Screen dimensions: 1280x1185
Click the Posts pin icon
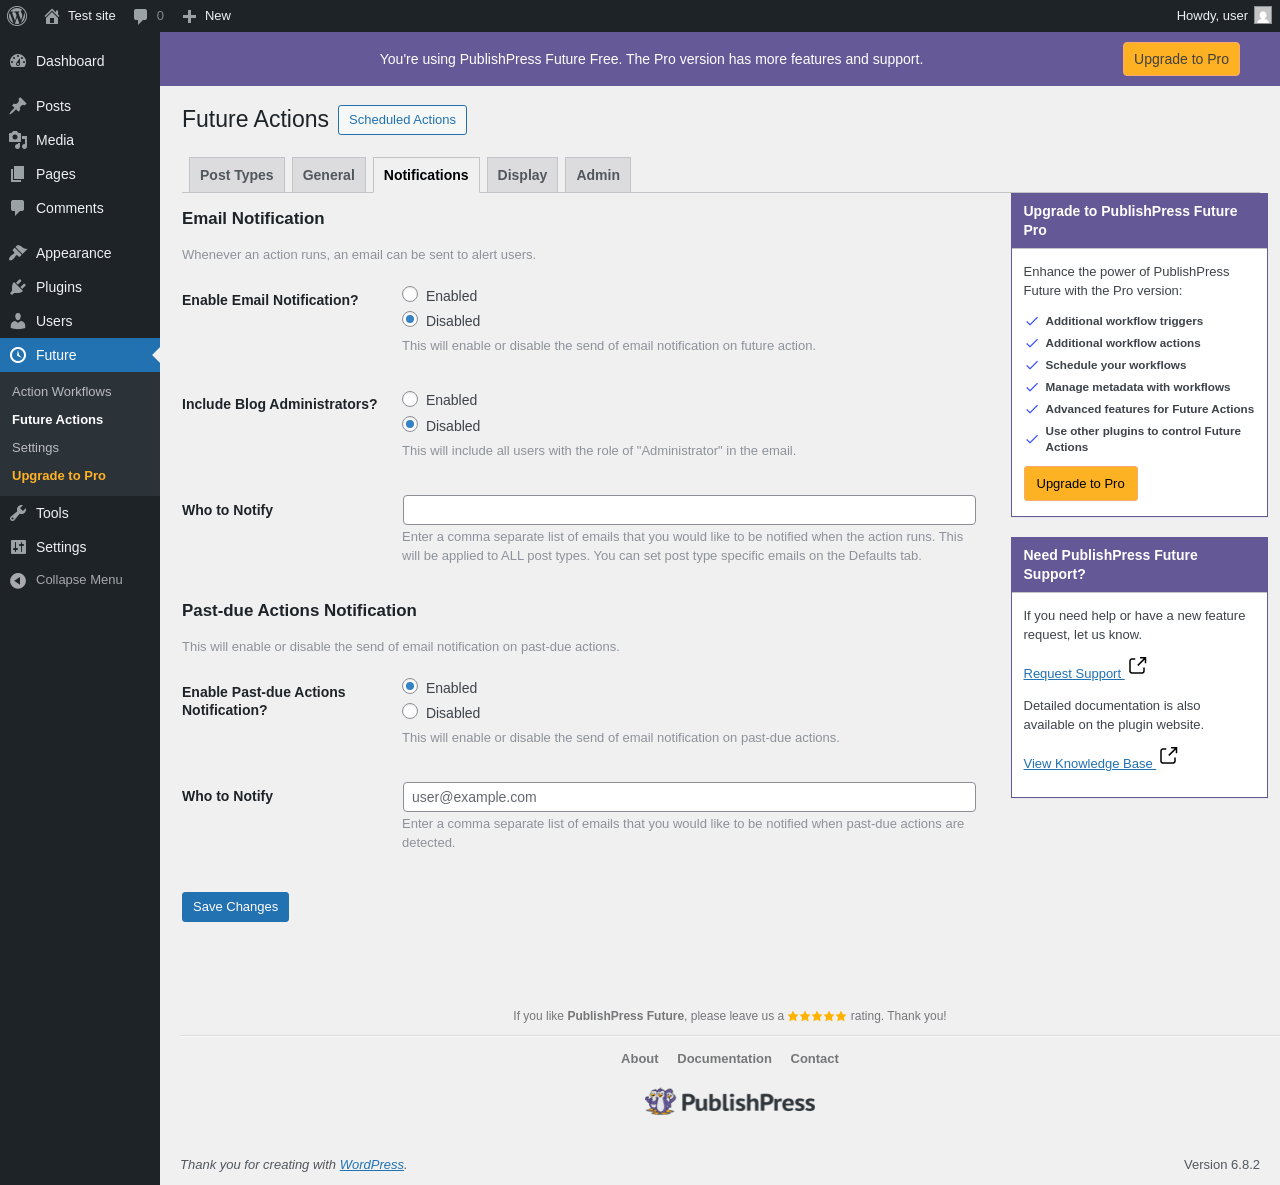pos(18,106)
